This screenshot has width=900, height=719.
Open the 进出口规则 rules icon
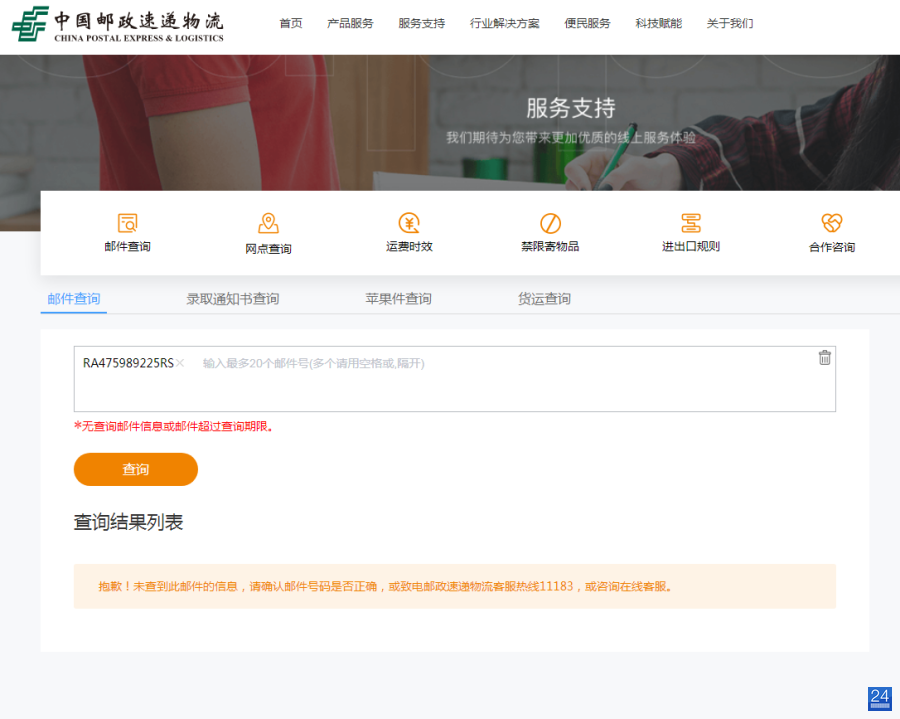click(690, 223)
